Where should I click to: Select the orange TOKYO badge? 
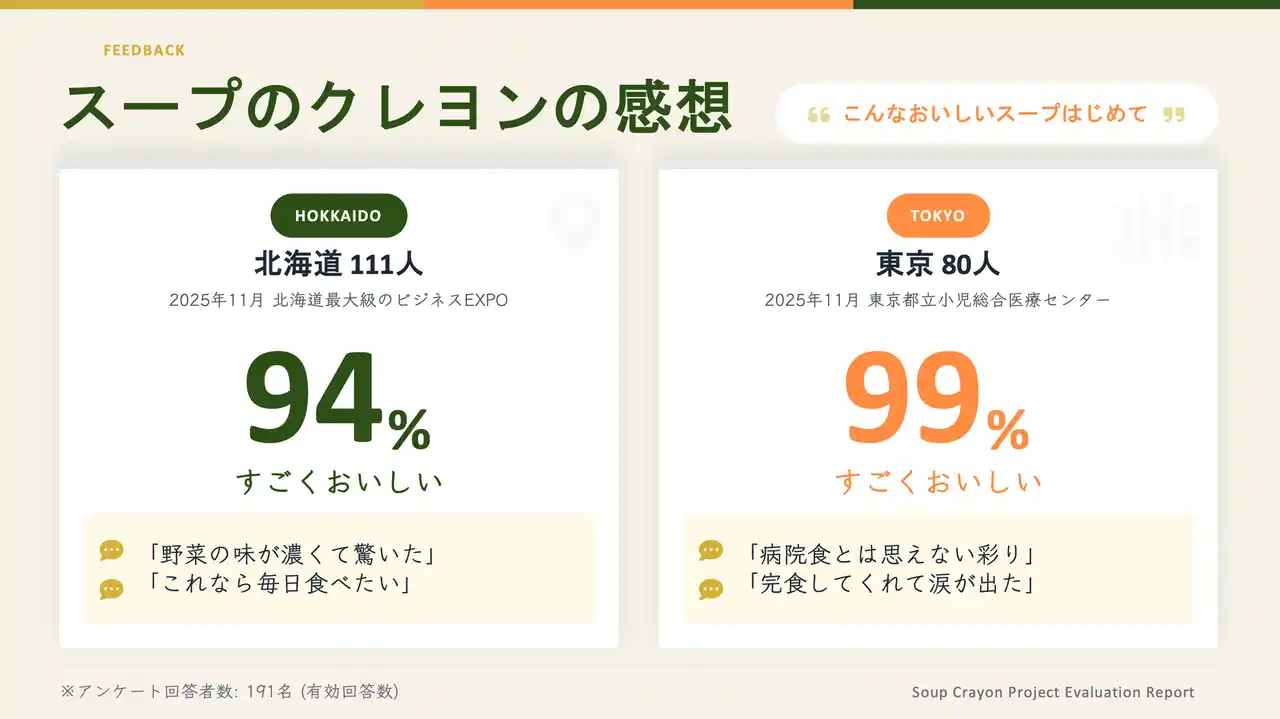[x=938, y=216]
